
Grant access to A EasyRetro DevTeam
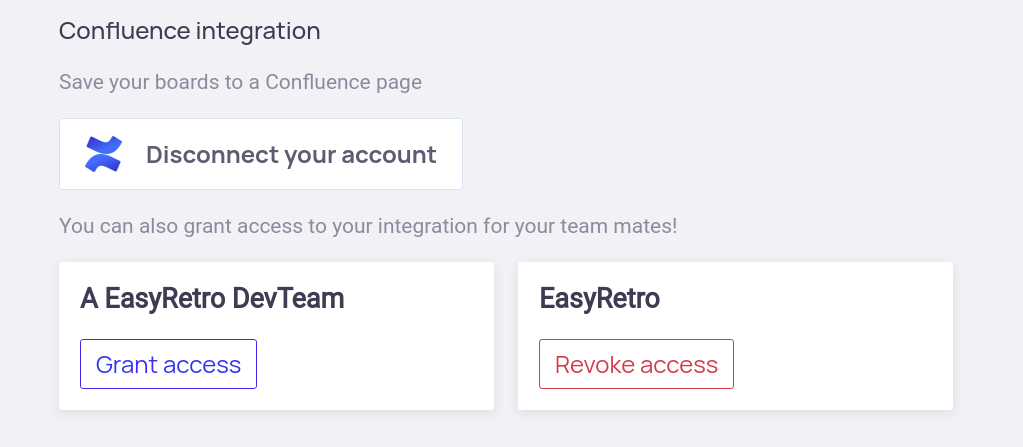[168, 364]
